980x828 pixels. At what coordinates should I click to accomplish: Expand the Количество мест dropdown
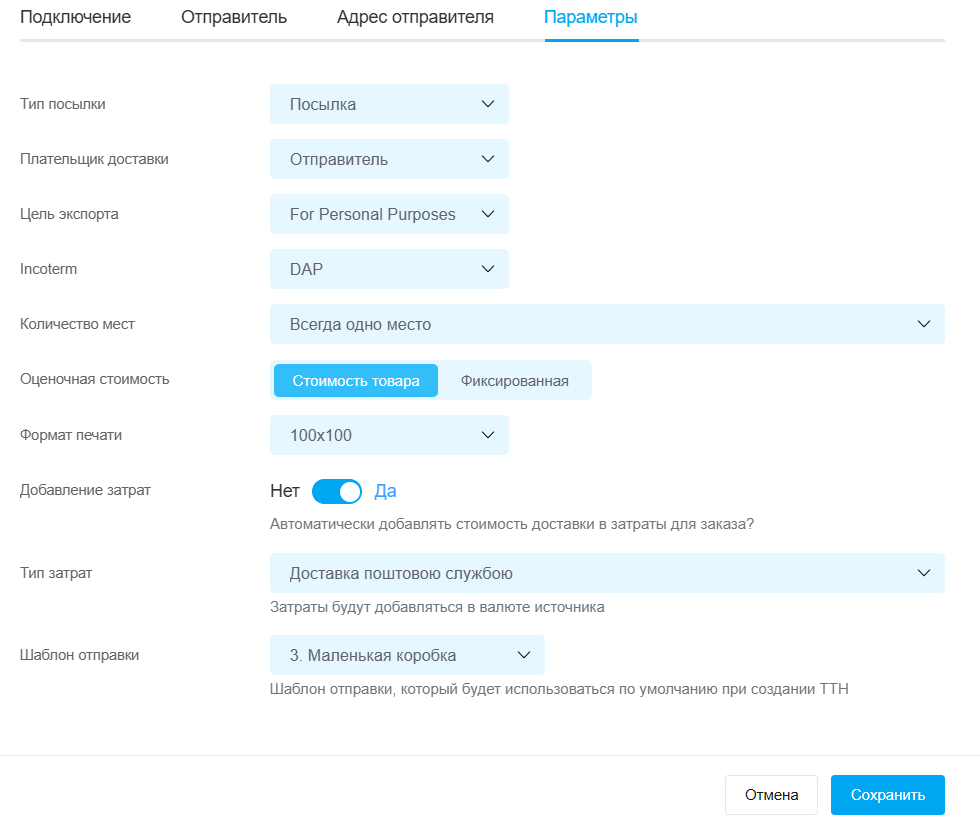(607, 324)
